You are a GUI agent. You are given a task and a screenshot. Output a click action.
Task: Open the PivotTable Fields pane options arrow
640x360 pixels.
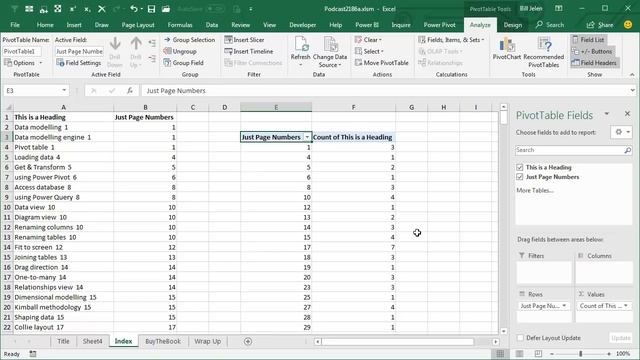[x=607, y=114]
